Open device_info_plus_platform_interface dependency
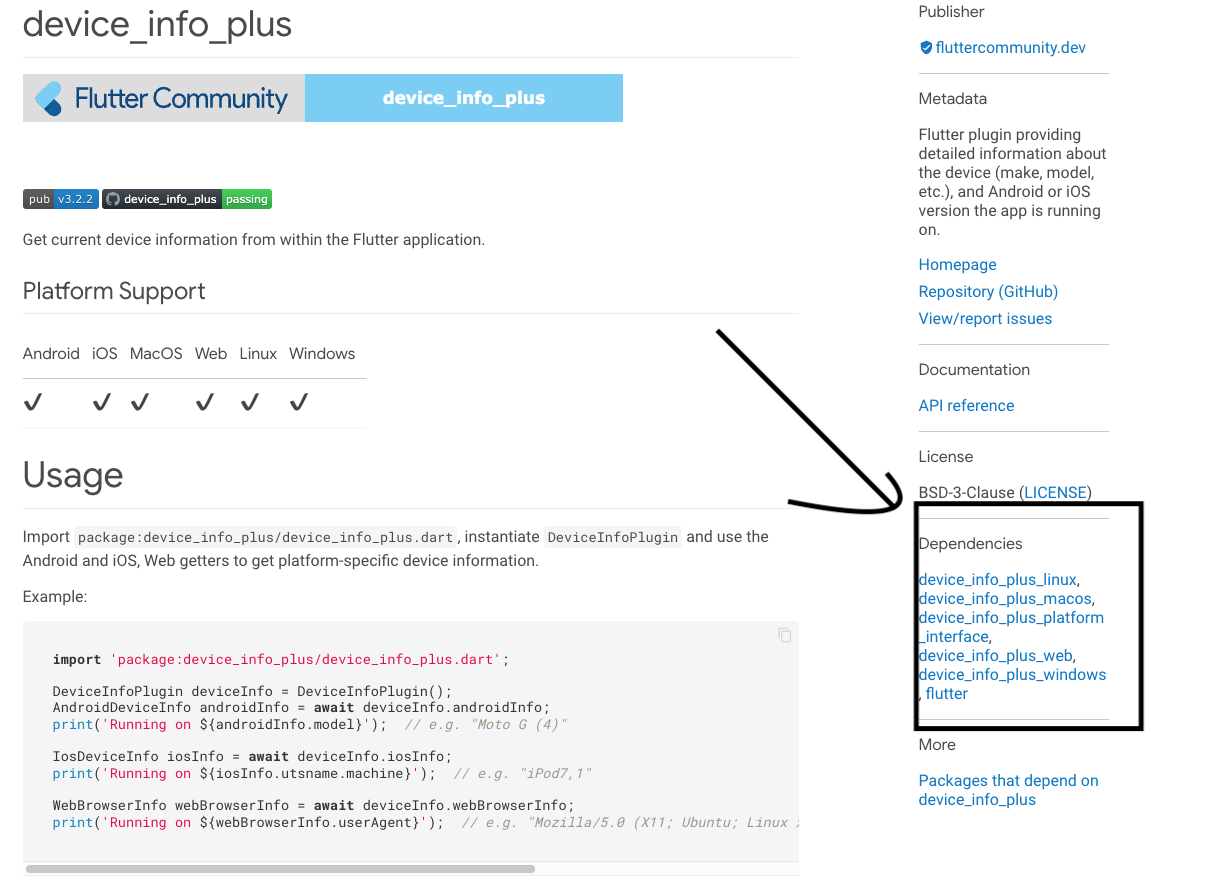 pyautogui.click(x=1011, y=627)
